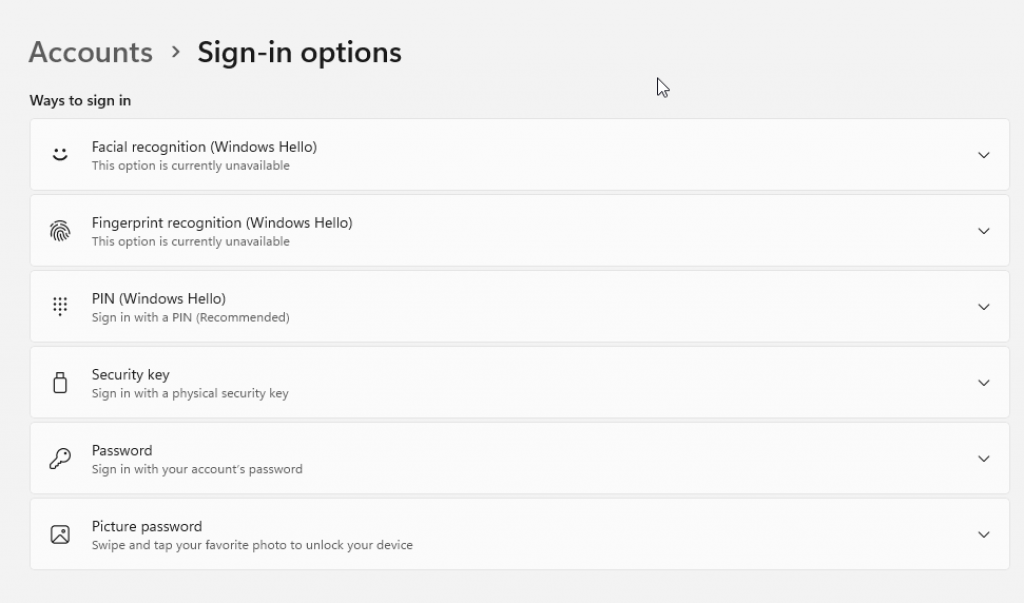The height and width of the screenshot is (603, 1024).
Task: Open the PIN (Windows Hello) label
Action: [159, 299]
